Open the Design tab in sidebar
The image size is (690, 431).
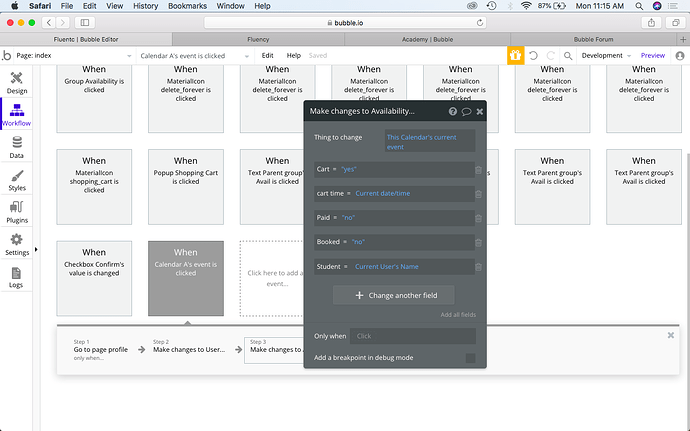17,83
